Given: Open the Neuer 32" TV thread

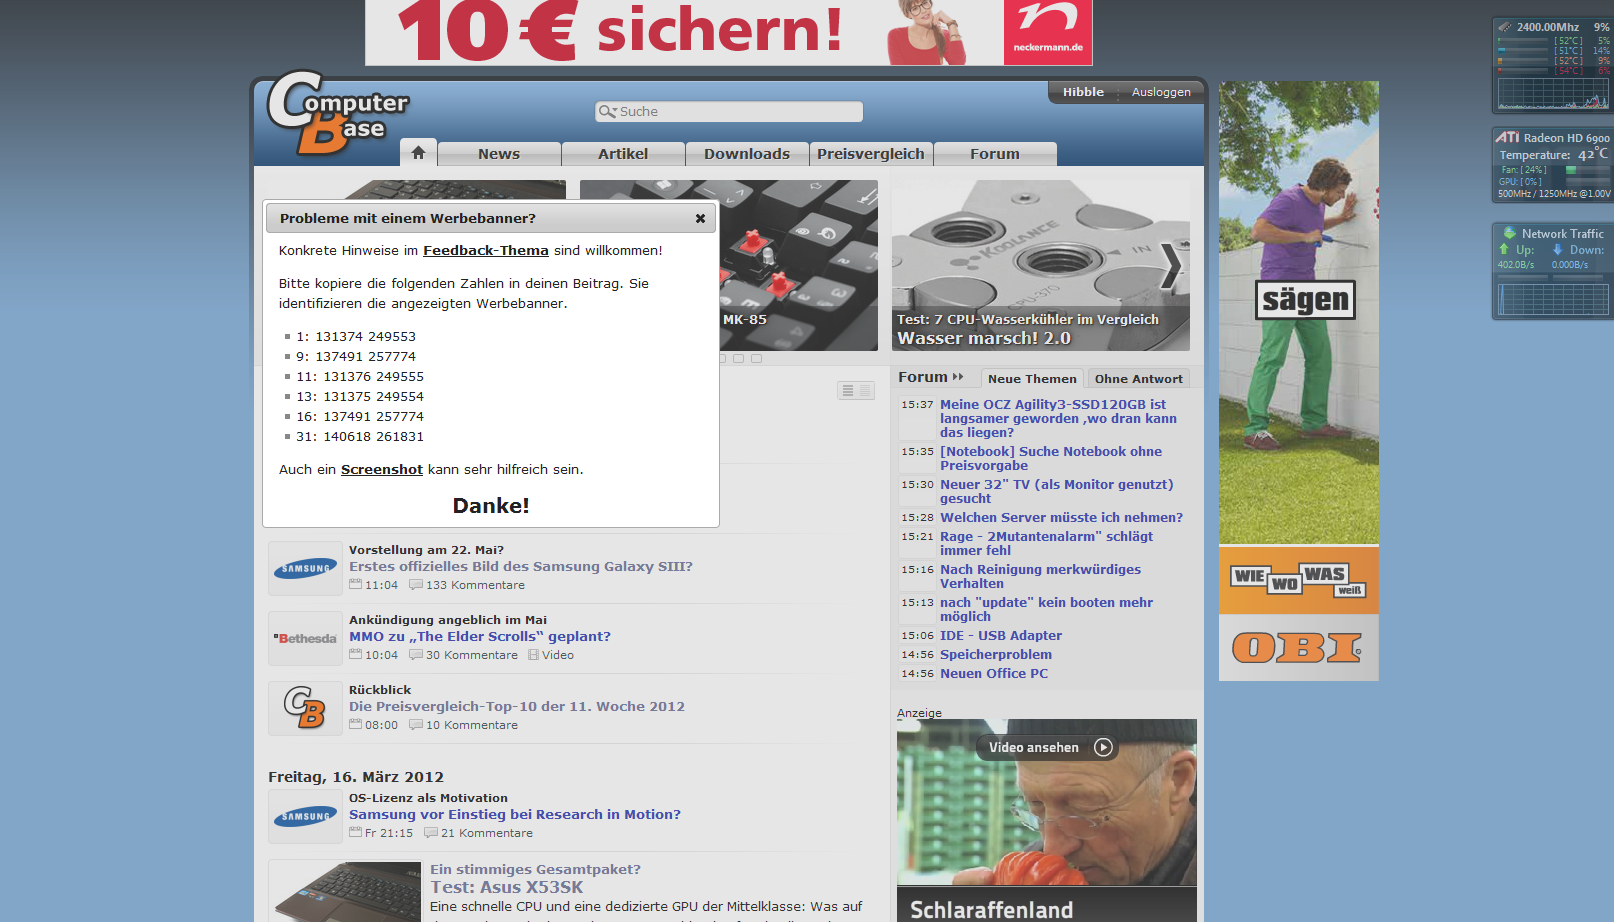Looking at the screenshot, I should click(x=1057, y=492).
